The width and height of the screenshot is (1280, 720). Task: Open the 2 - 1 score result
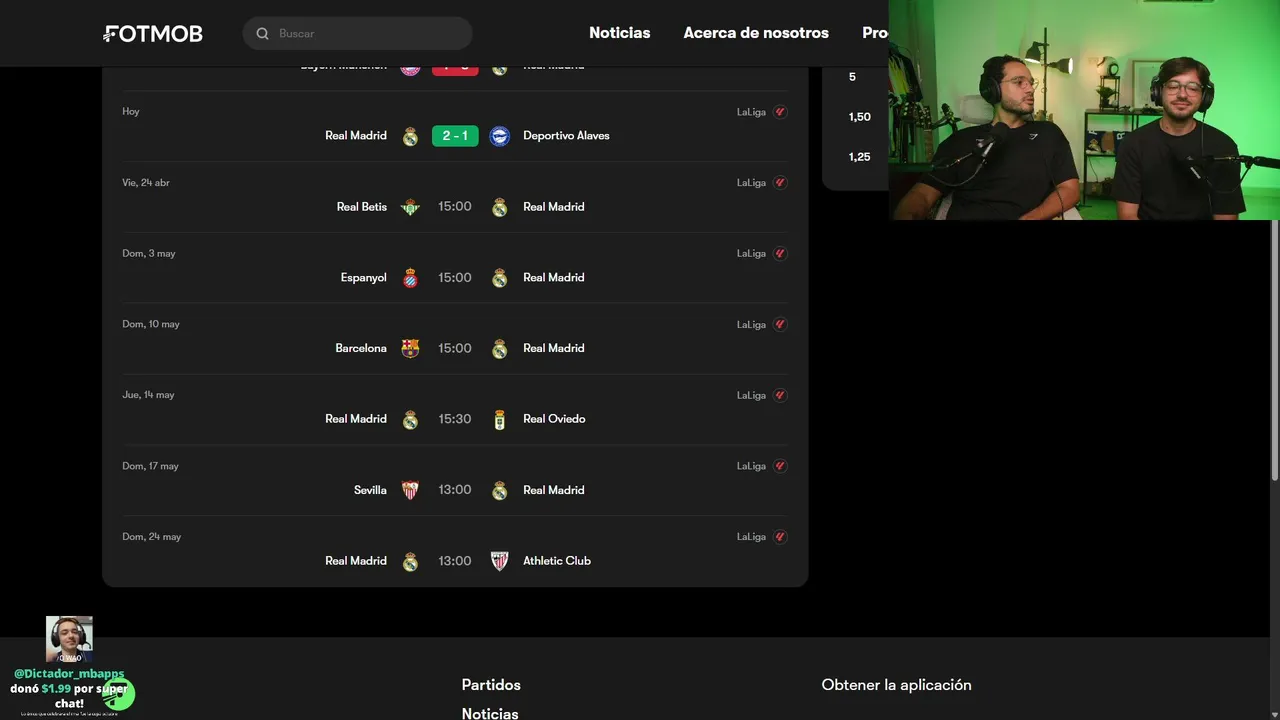click(455, 136)
